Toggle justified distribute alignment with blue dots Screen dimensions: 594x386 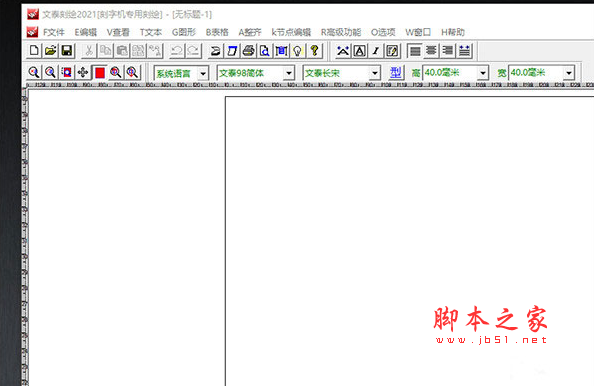point(464,50)
